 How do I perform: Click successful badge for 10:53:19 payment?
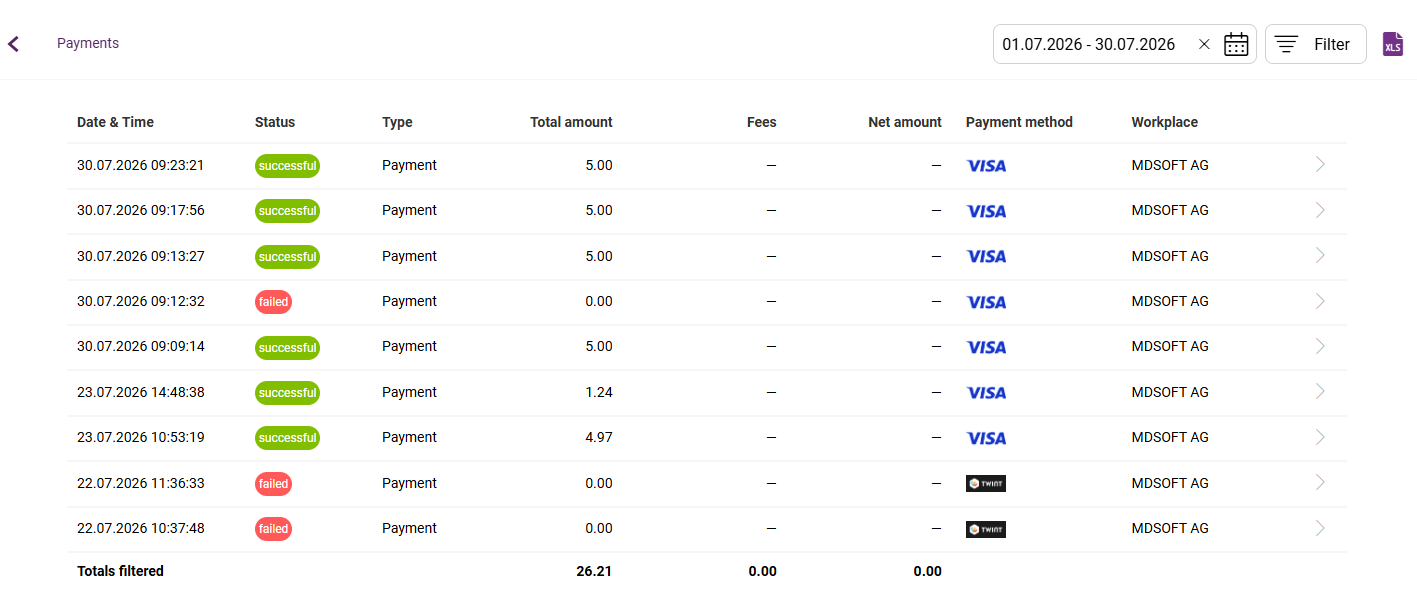point(287,438)
